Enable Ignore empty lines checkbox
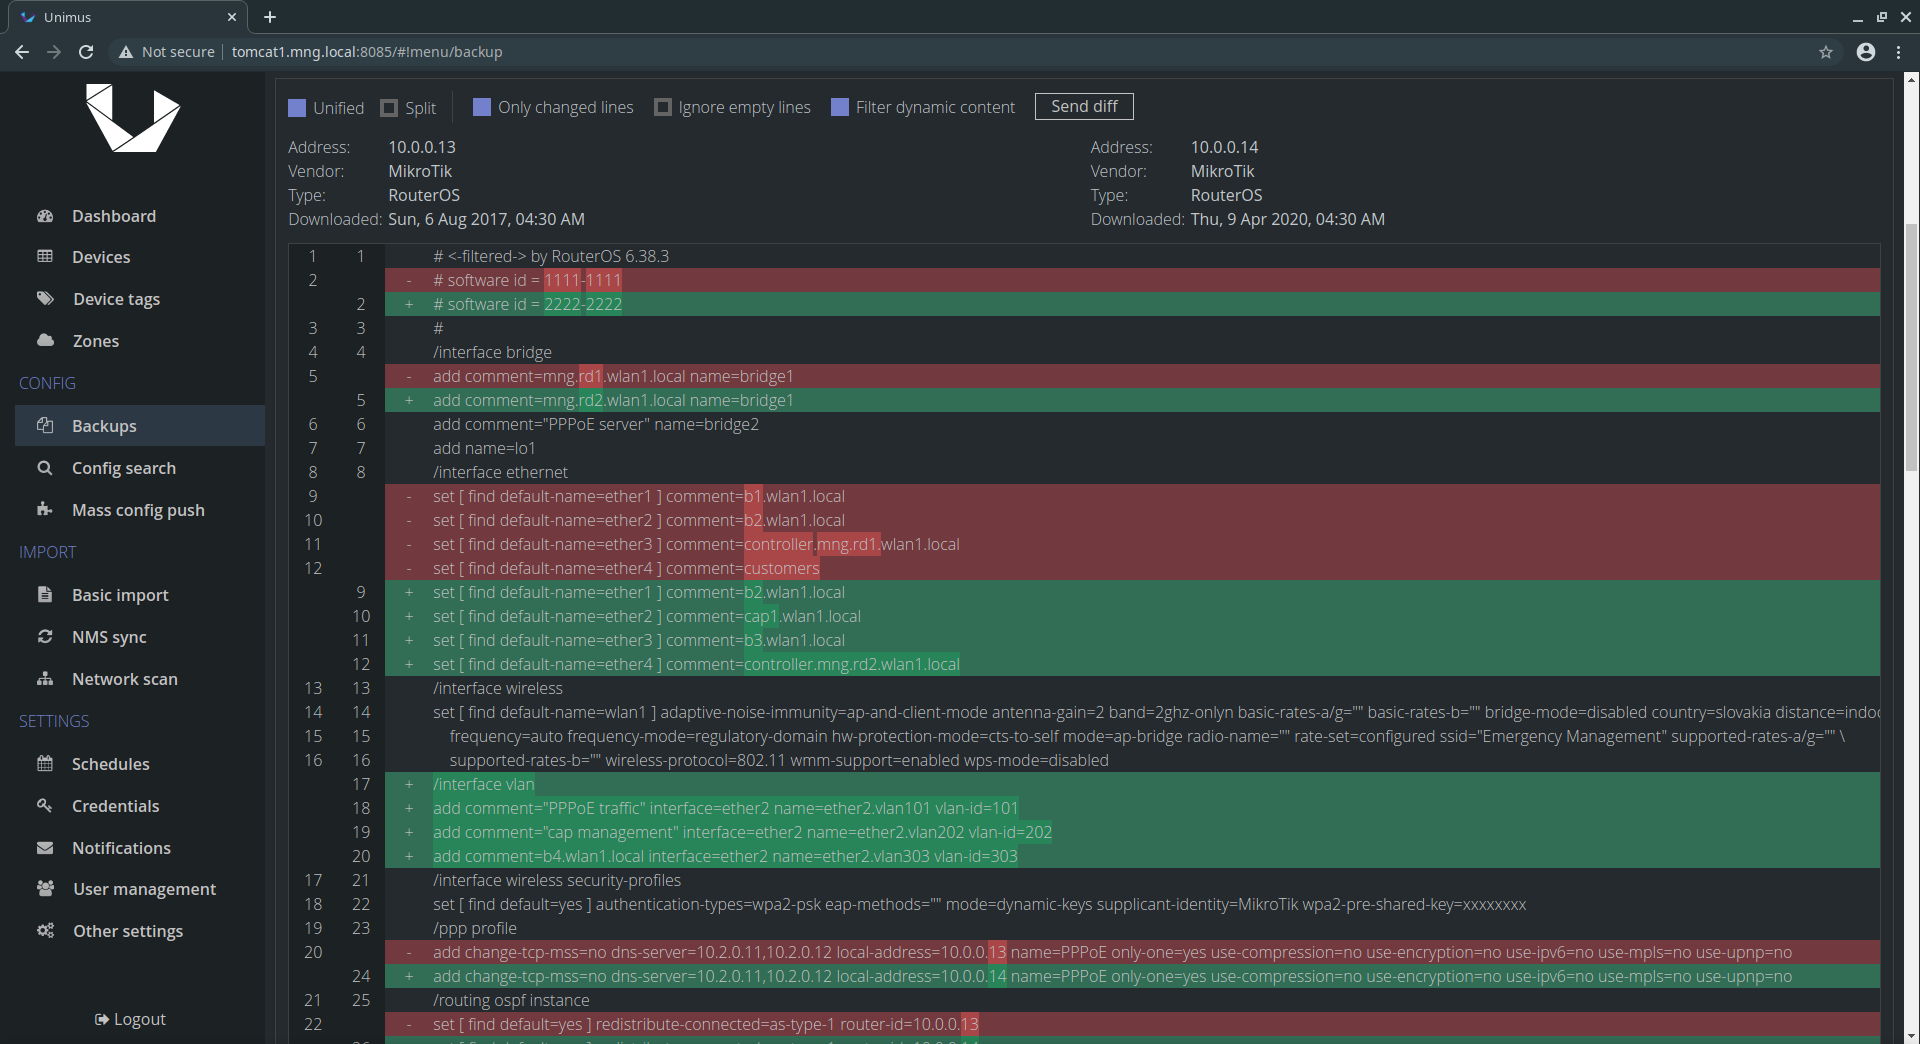 click(x=663, y=107)
